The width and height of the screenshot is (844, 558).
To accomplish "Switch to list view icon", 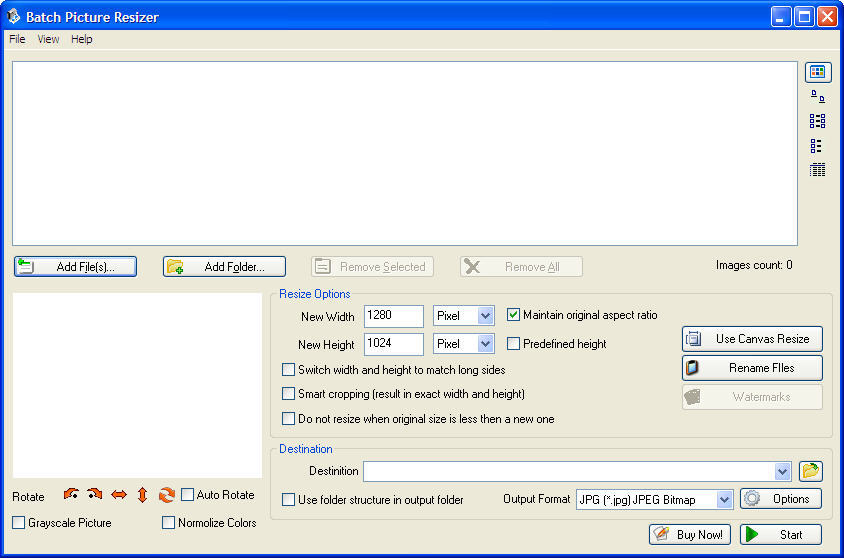I will (816, 146).
